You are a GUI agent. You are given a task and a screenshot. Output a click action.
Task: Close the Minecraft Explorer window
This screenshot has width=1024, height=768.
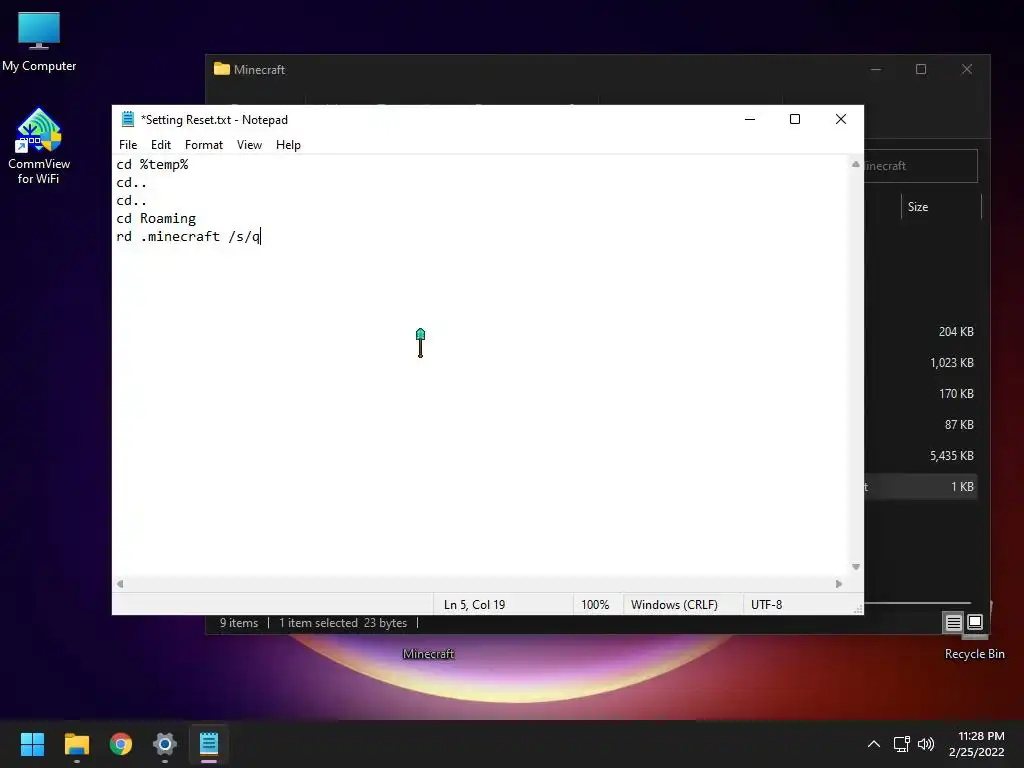click(967, 69)
